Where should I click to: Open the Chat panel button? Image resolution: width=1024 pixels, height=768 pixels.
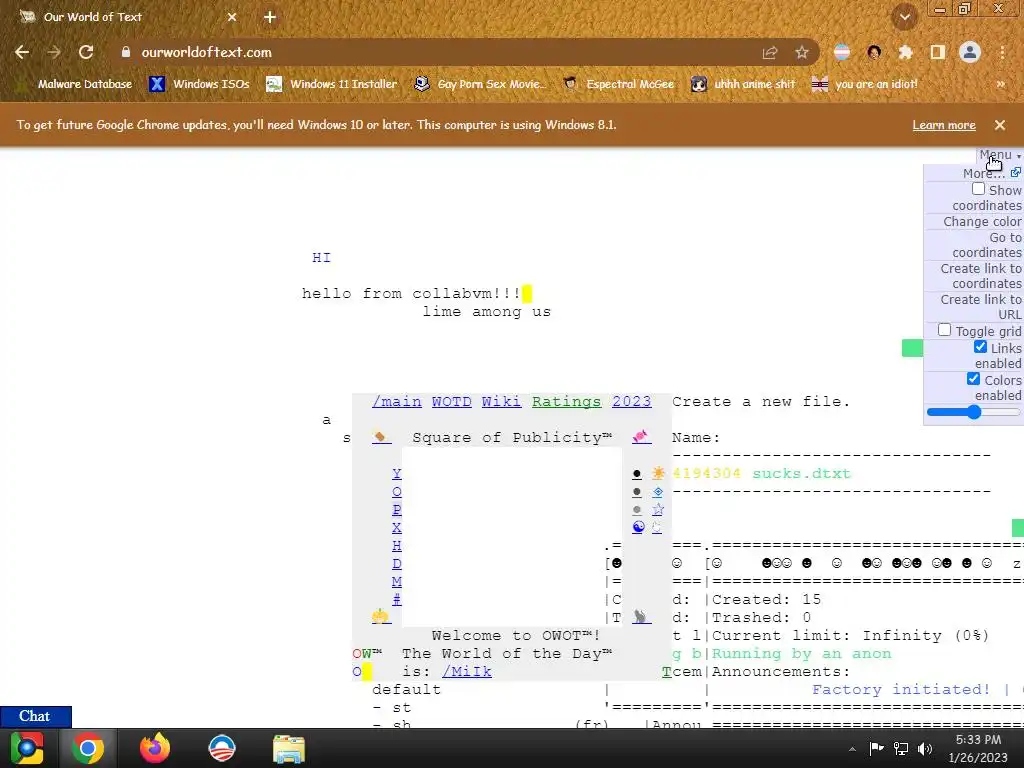35,716
